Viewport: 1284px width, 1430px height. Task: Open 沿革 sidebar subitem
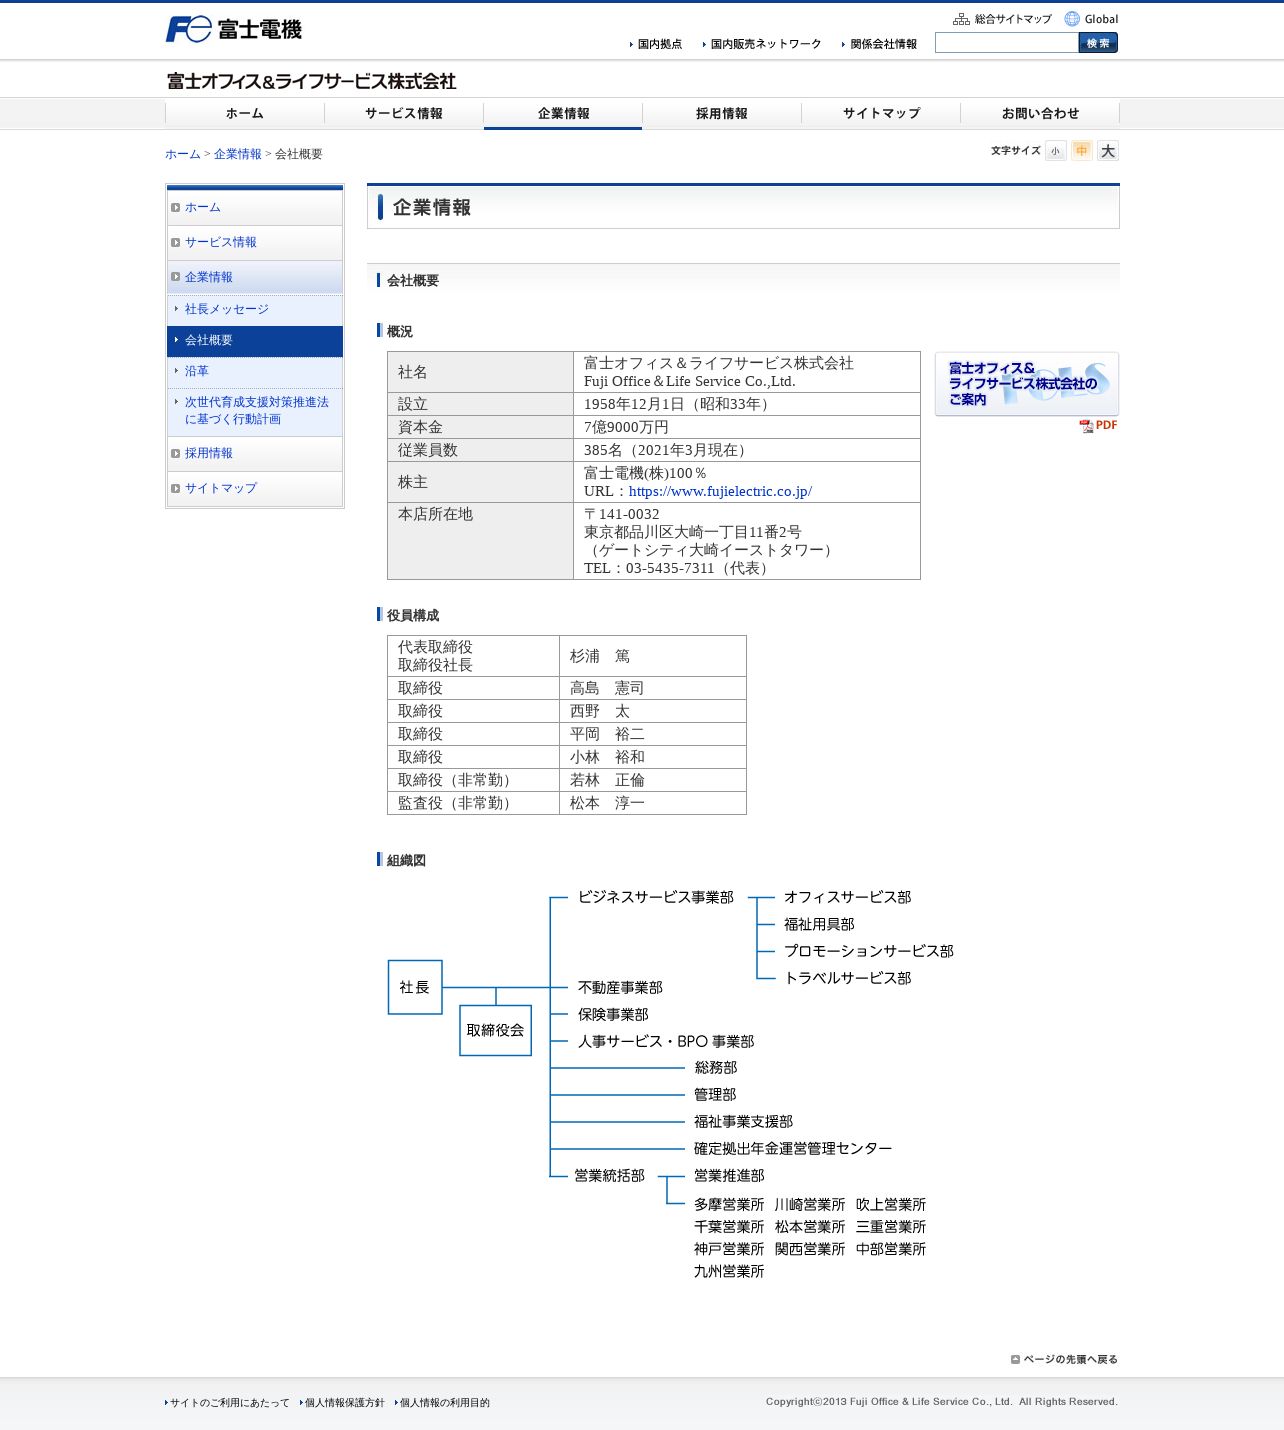255,372
